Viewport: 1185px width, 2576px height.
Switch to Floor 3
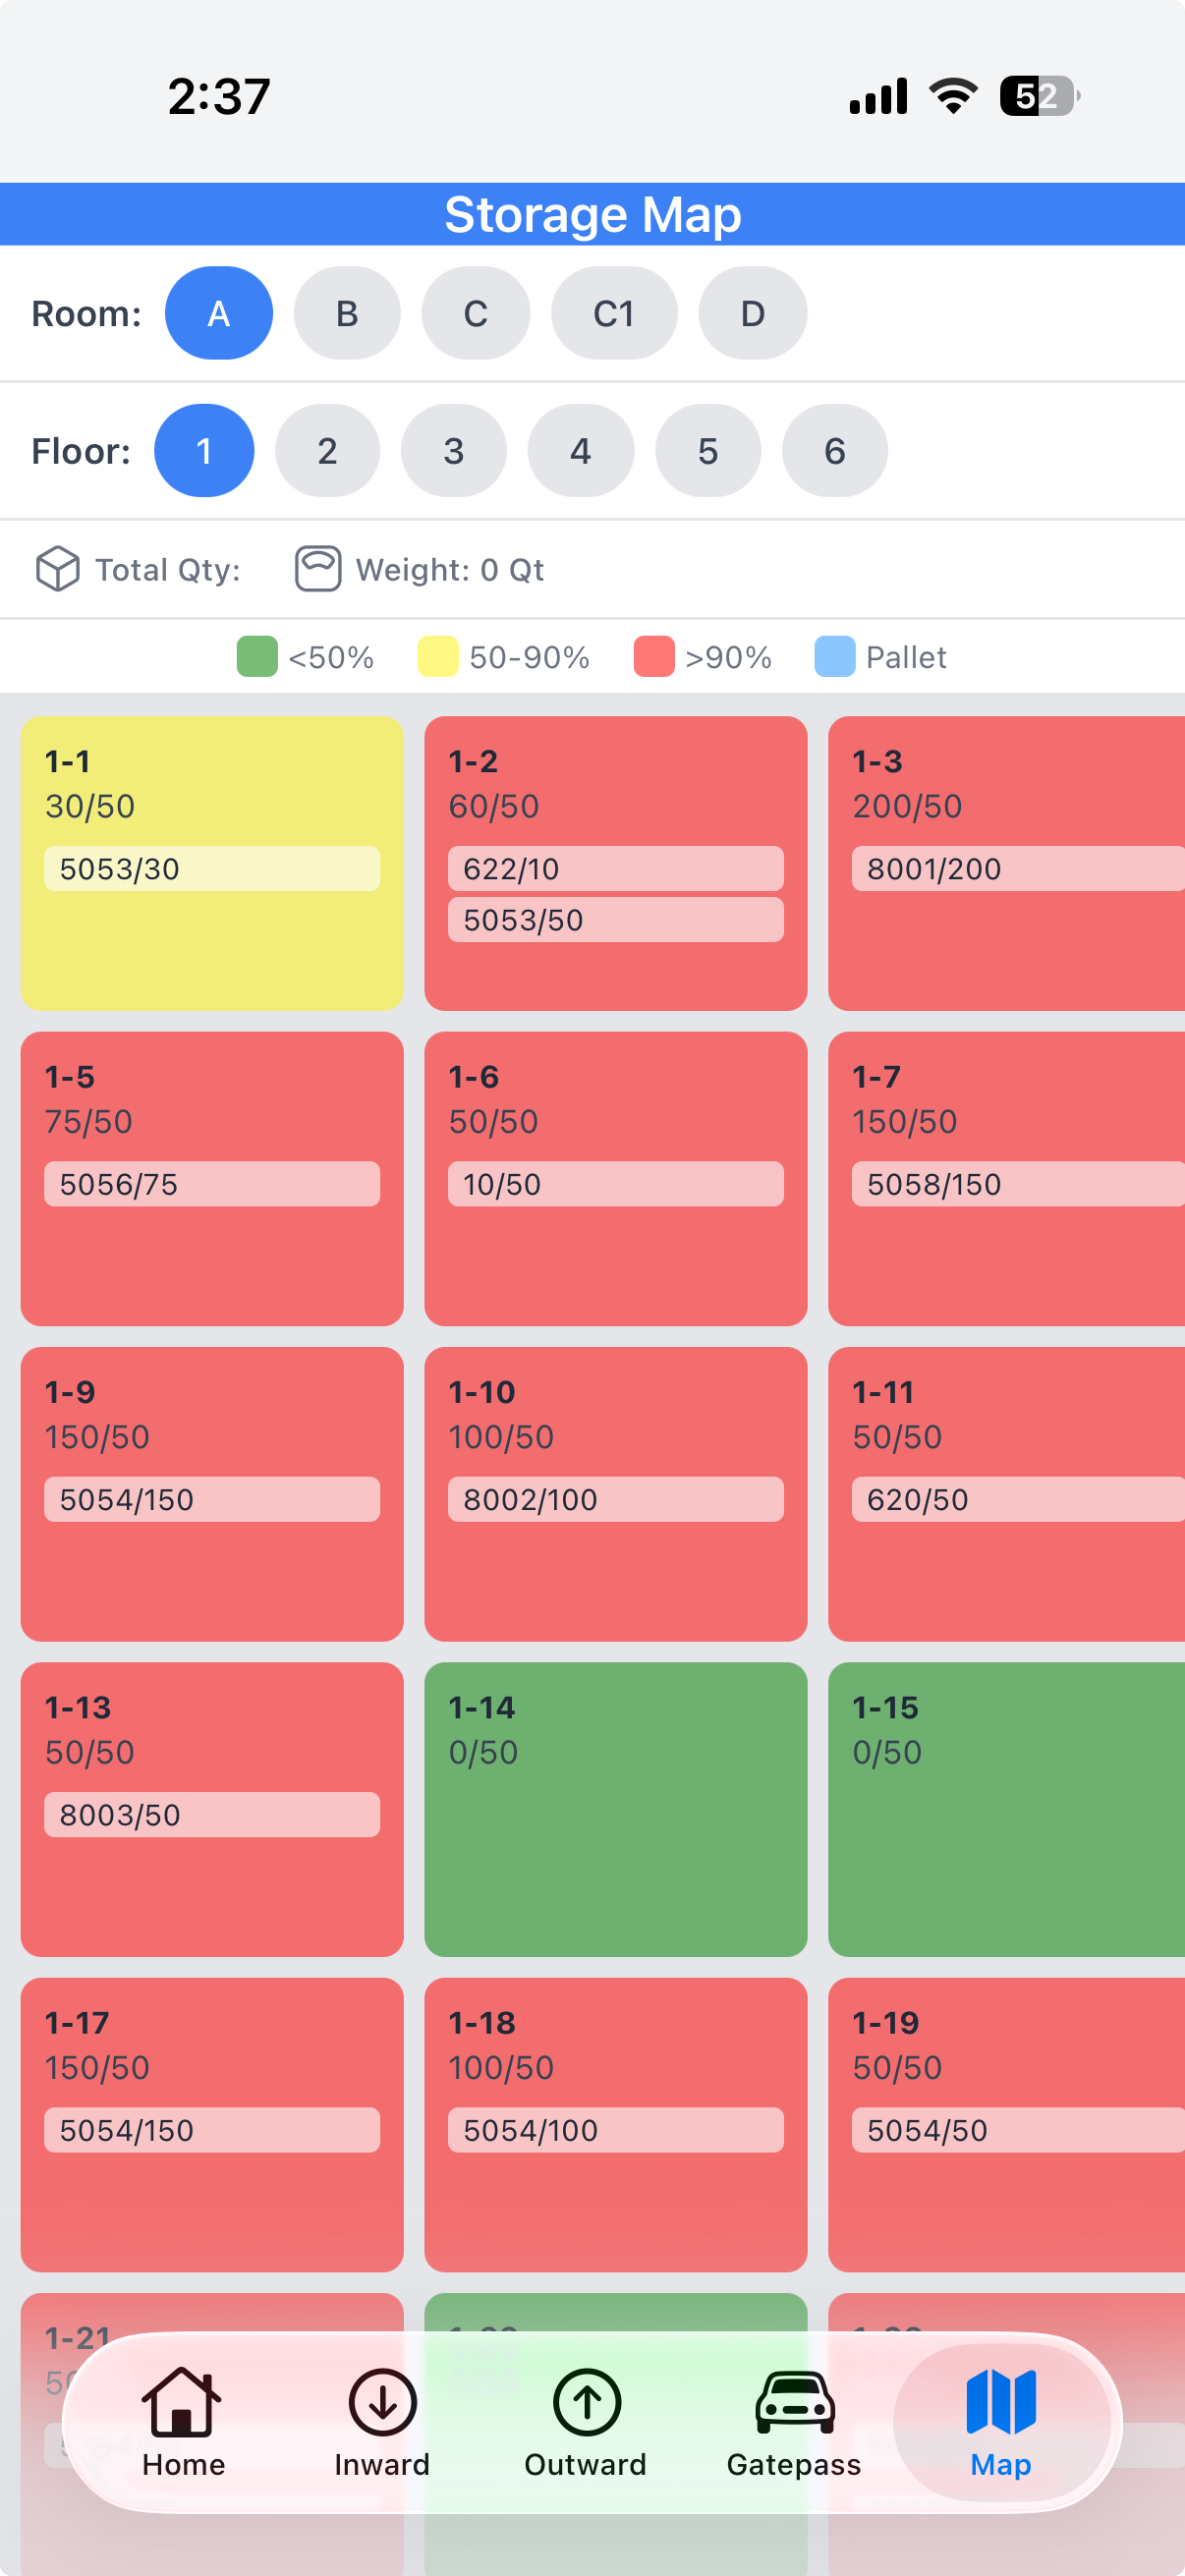coord(453,451)
